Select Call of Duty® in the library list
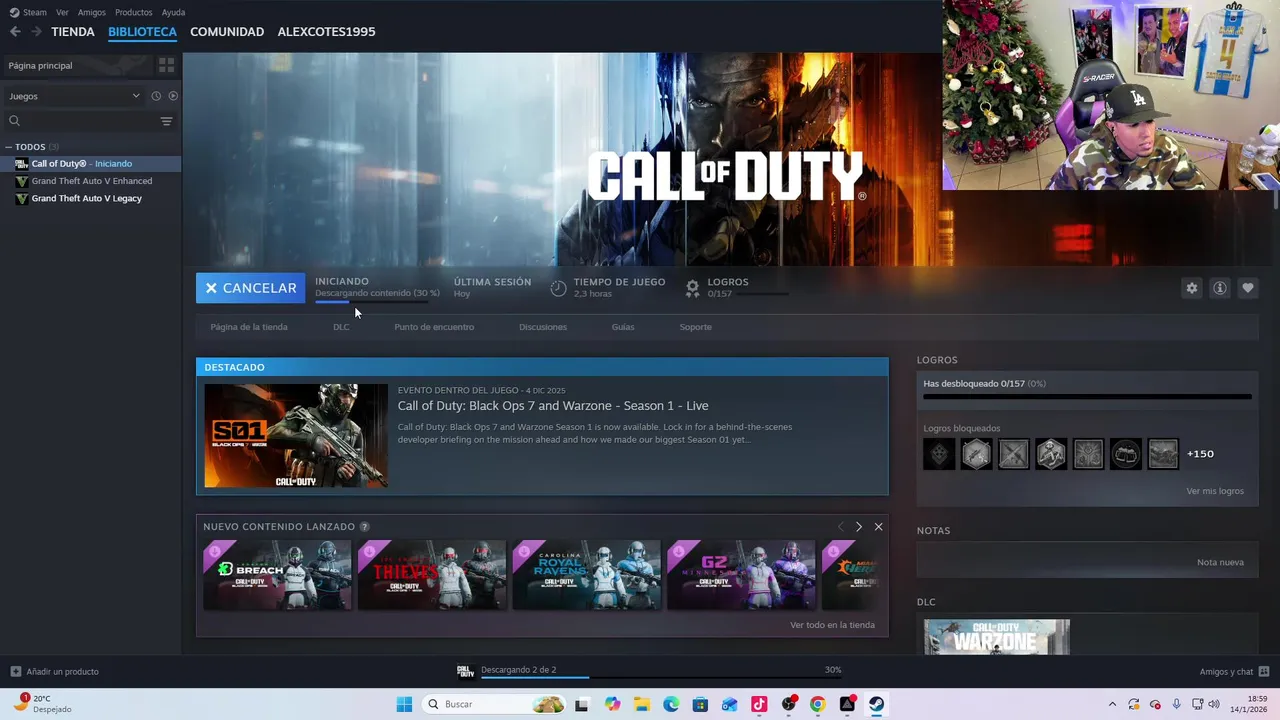Viewport: 1280px width, 720px height. pyautogui.click(x=90, y=163)
